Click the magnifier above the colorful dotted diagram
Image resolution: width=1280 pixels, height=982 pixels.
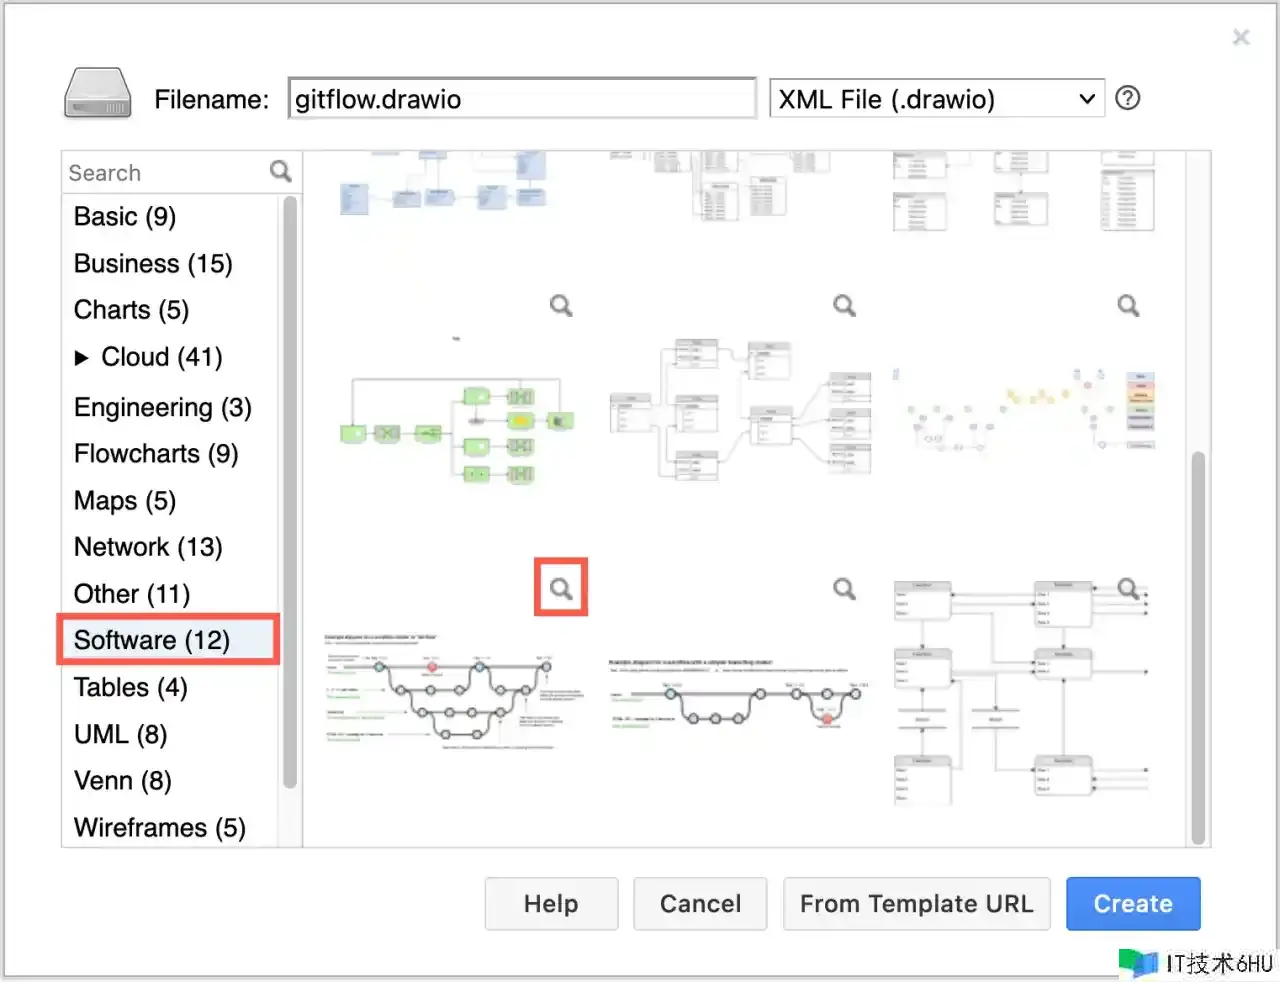pyautogui.click(x=1128, y=305)
